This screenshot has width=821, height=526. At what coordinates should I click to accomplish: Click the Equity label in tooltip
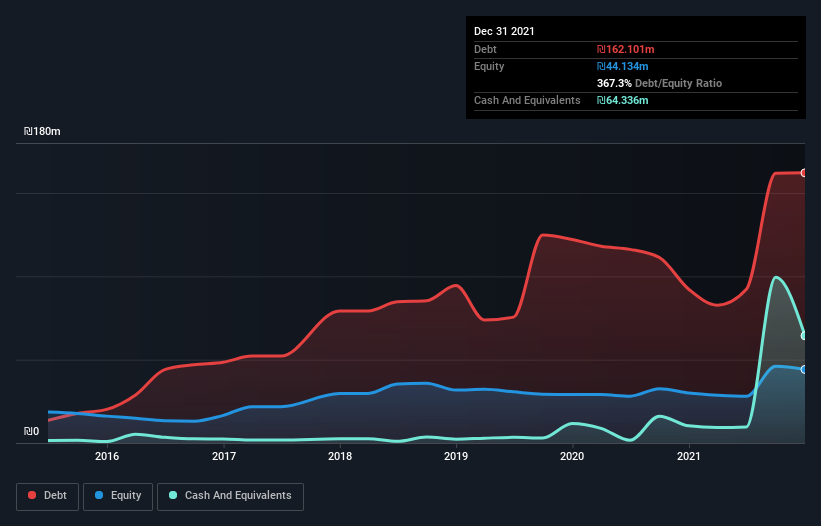click(489, 66)
